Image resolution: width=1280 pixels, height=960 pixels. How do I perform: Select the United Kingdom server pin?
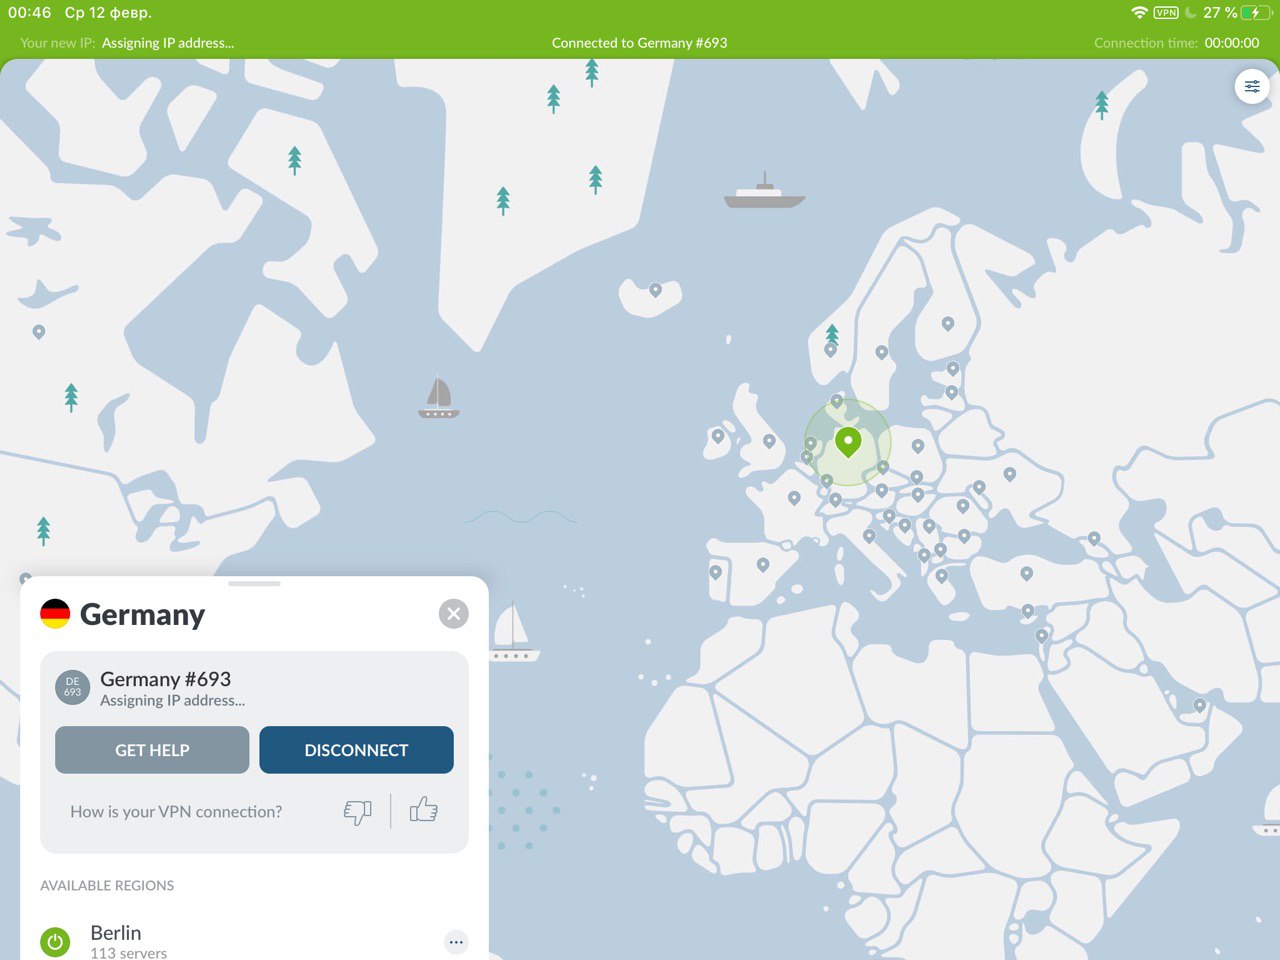pos(769,441)
